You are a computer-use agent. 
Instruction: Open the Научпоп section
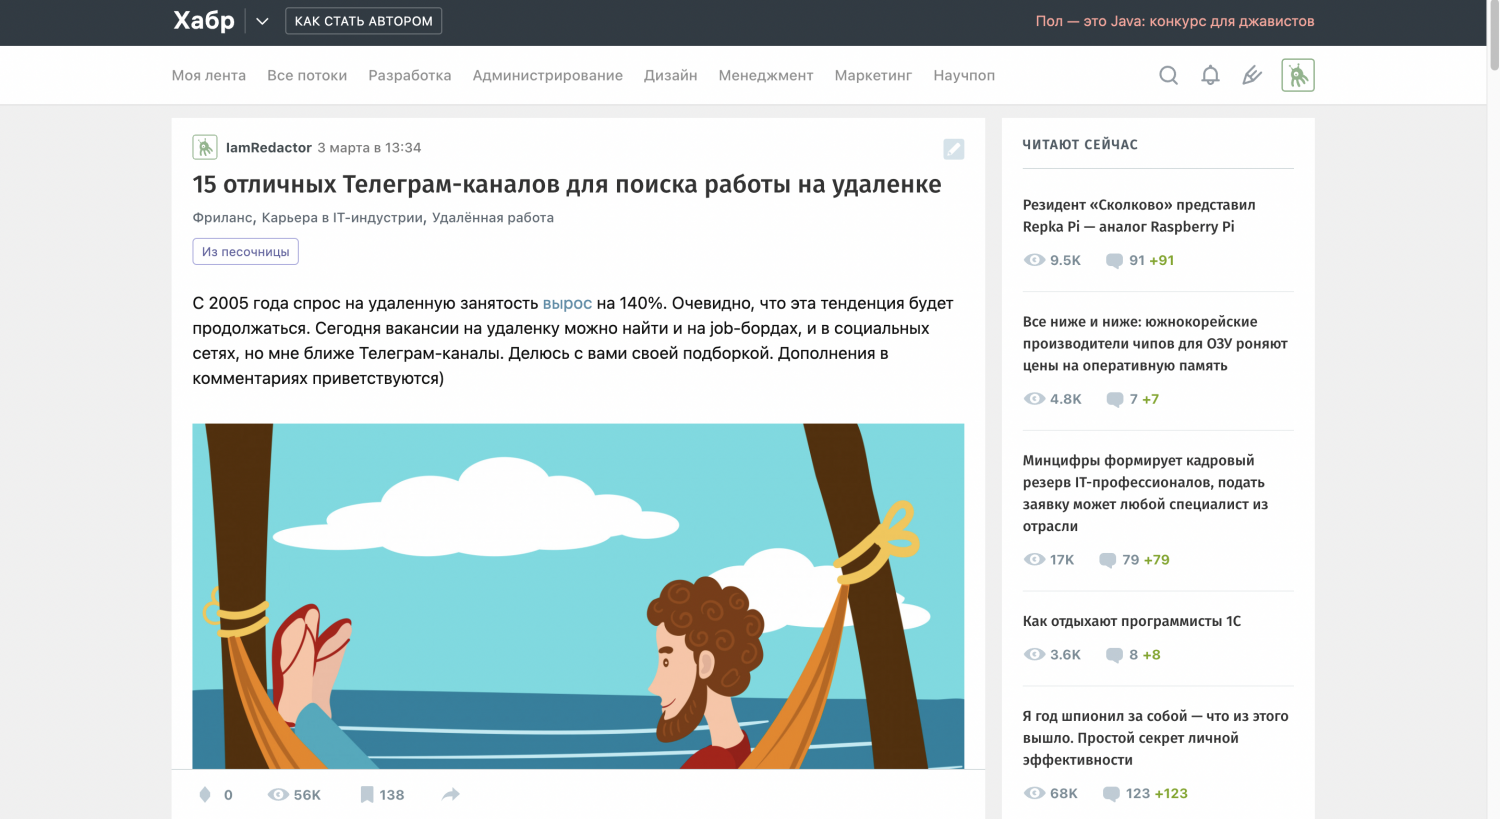pos(963,74)
